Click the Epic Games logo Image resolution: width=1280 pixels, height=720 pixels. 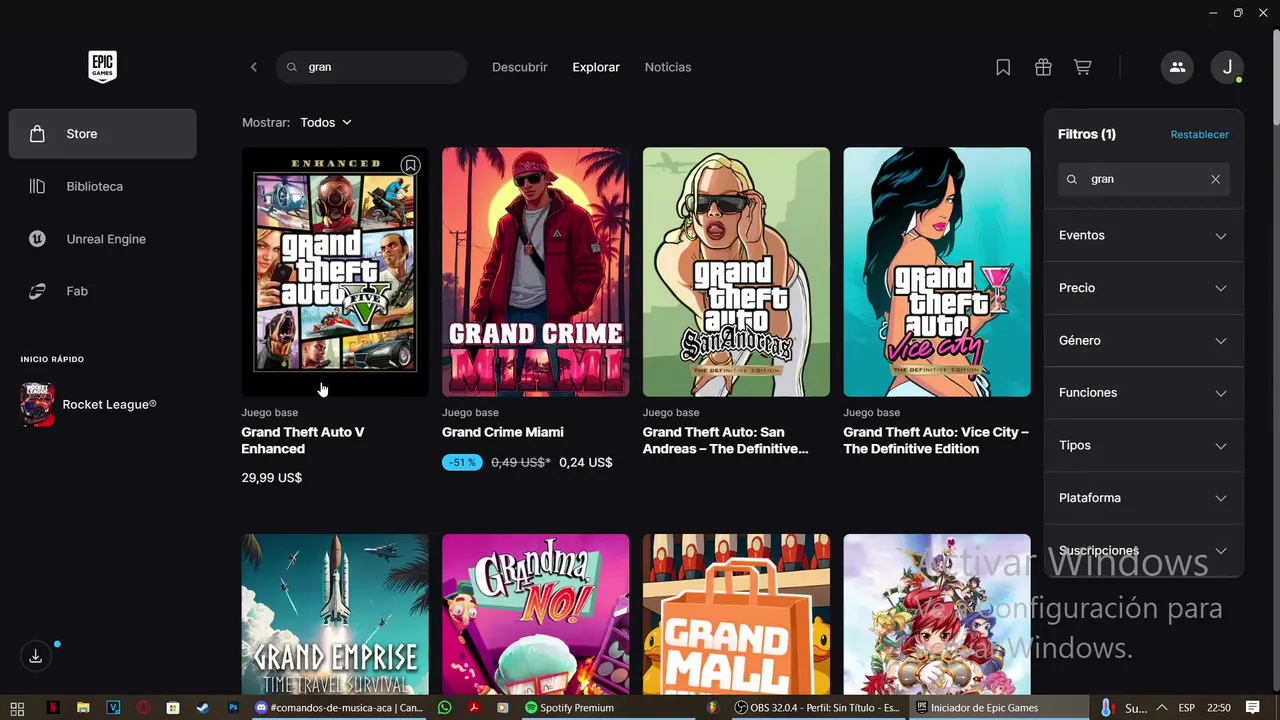(102, 67)
